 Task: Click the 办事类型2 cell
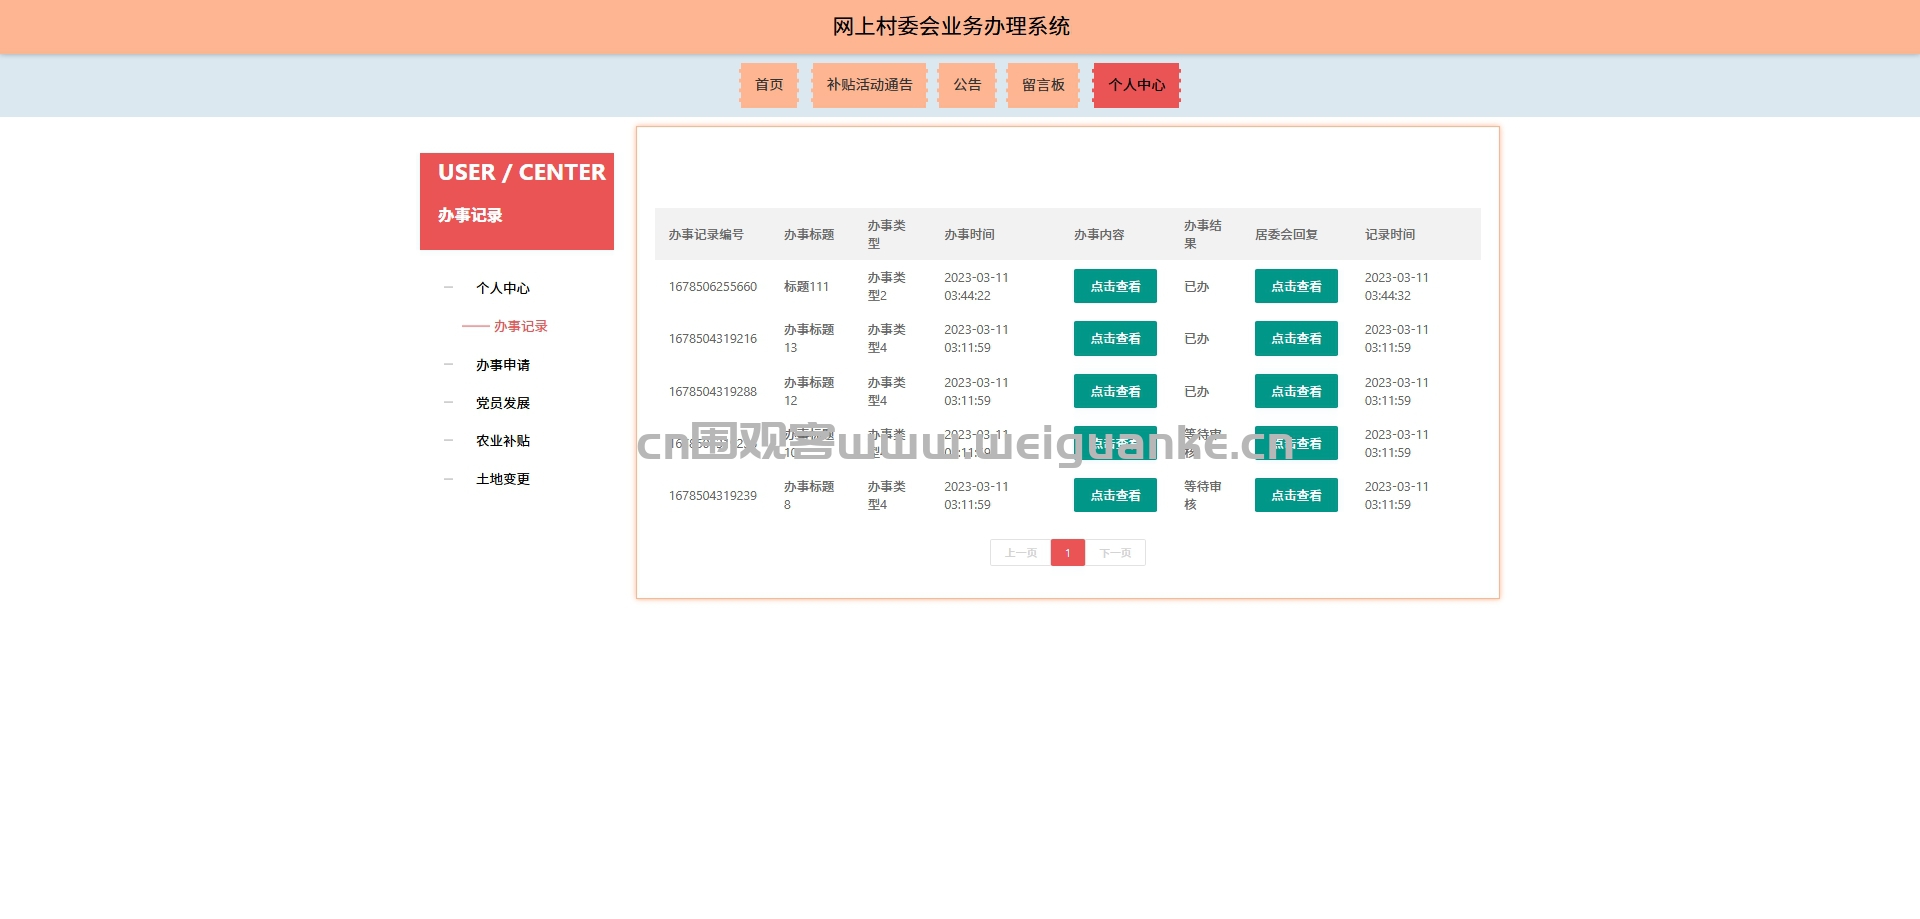[887, 287]
